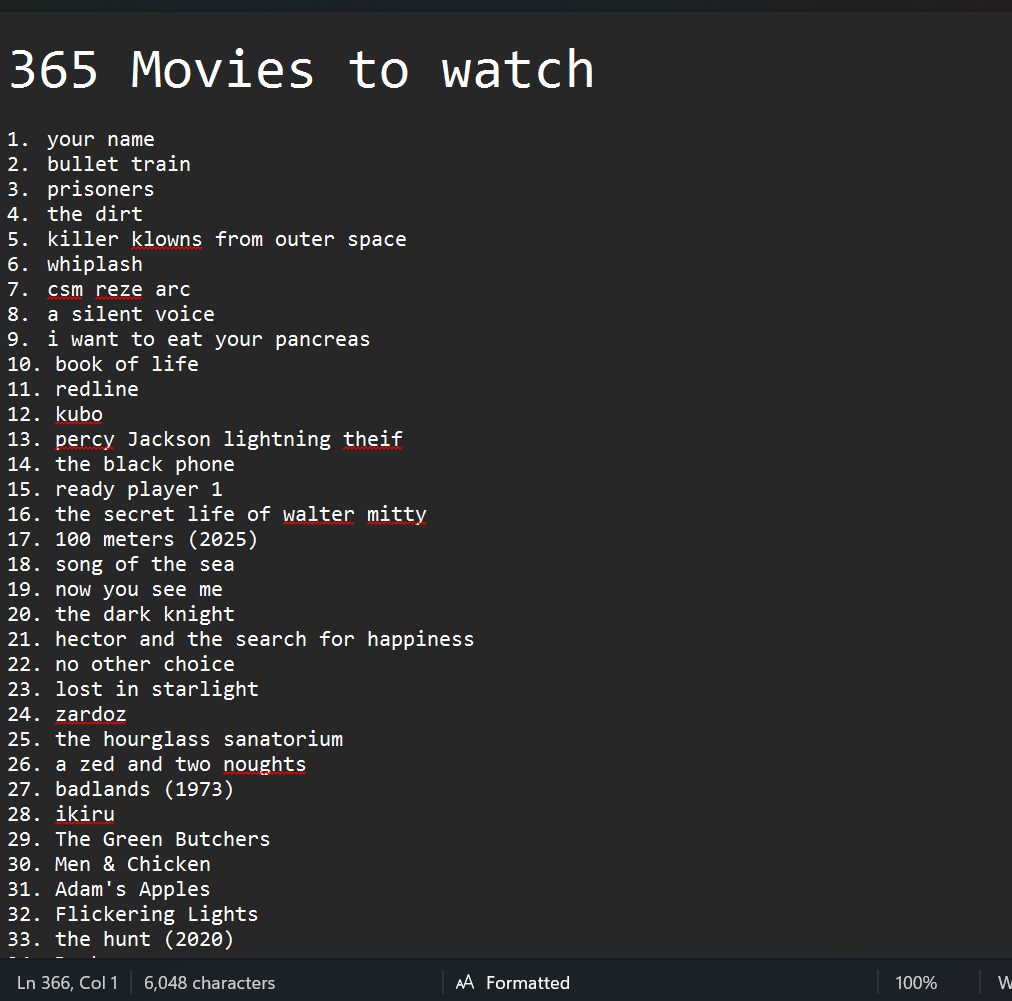The width and height of the screenshot is (1012, 1001).
Task: Click "100 meters (2025)" line
Action: point(156,540)
